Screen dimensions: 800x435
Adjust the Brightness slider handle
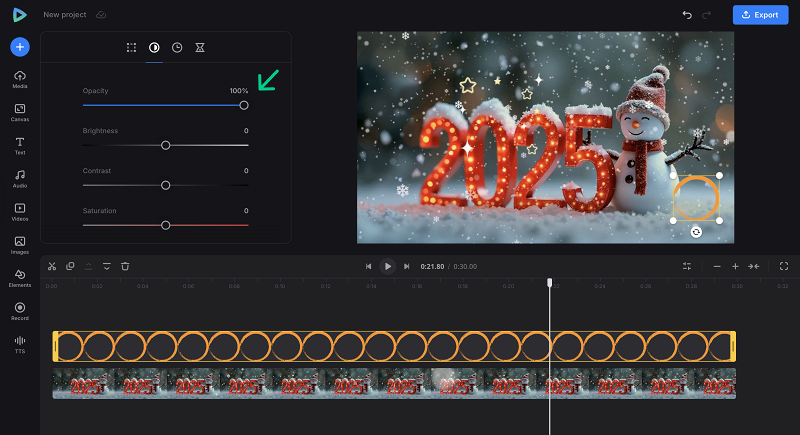pyautogui.click(x=165, y=145)
